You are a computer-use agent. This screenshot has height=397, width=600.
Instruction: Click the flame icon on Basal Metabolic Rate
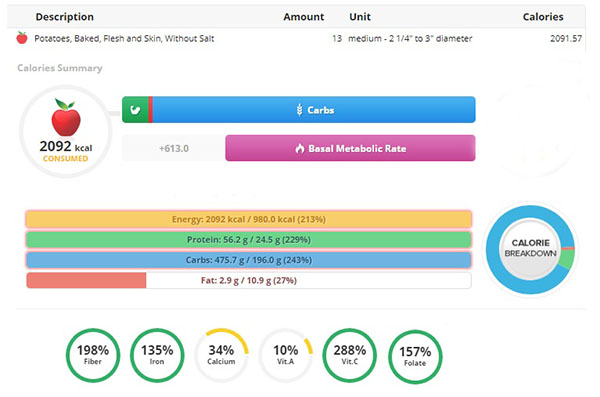[x=300, y=149]
